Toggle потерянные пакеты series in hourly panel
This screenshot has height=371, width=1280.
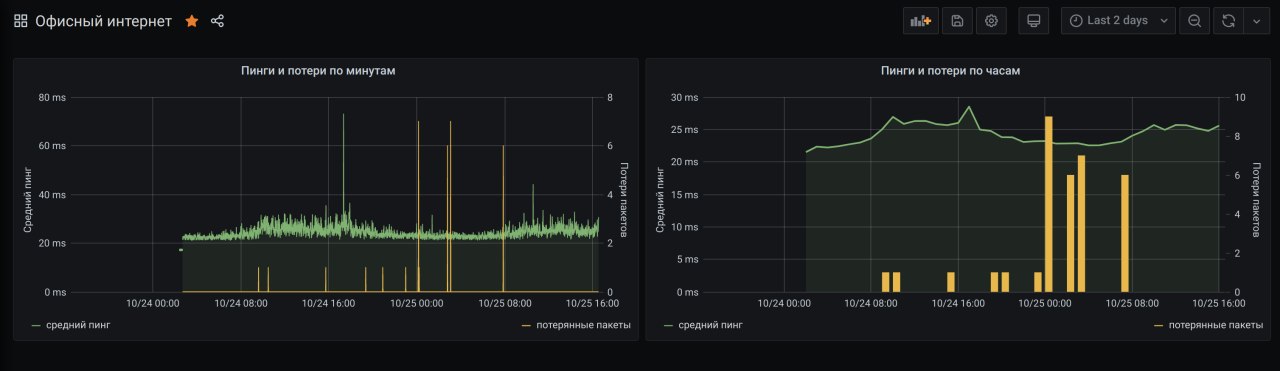[x=1216, y=325]
